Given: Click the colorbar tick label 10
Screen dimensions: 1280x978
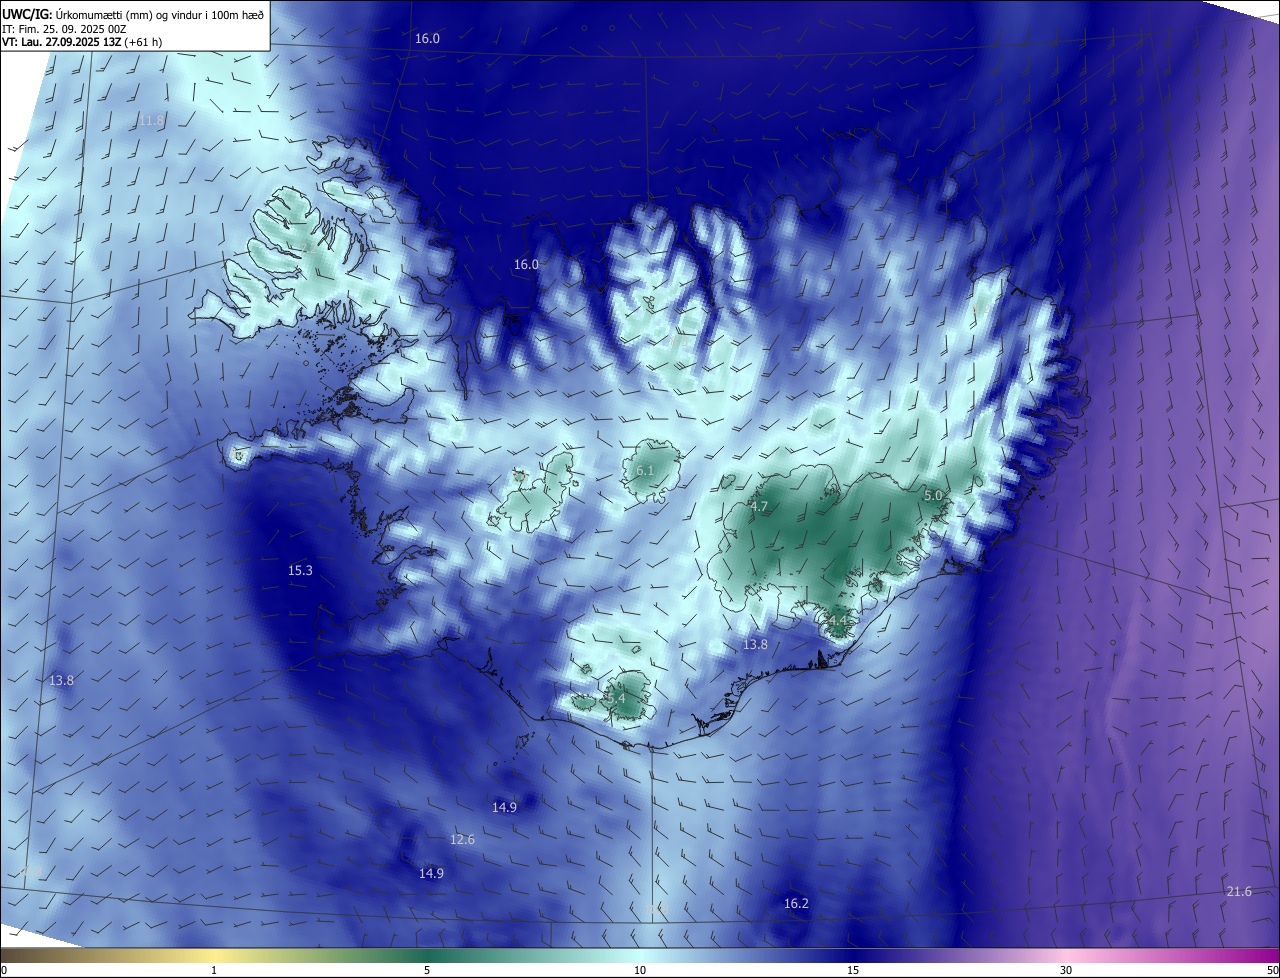Looking at the screenshot, I should point(640,970).
